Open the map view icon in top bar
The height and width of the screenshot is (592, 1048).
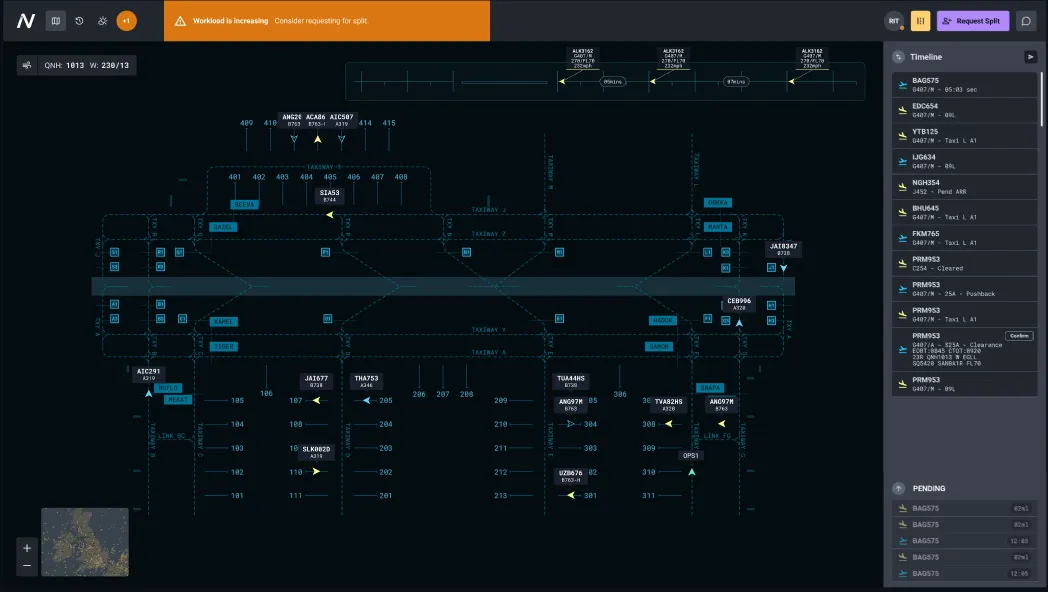[56, 20]
